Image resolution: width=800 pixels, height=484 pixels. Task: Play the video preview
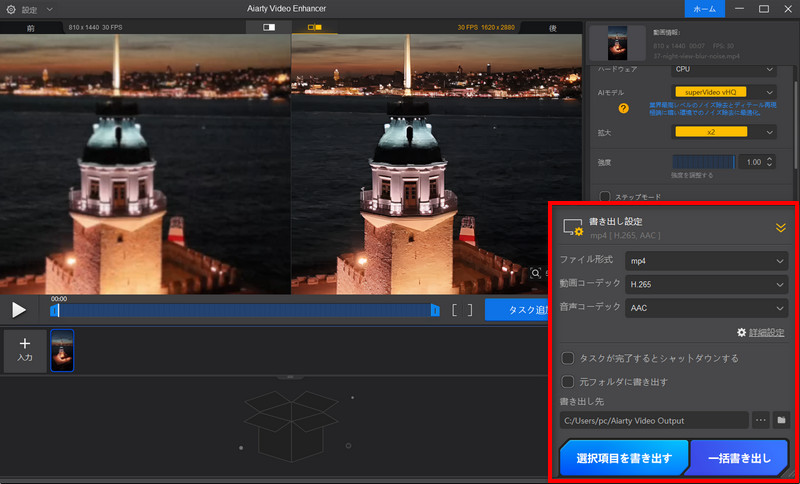pos(19,310)
